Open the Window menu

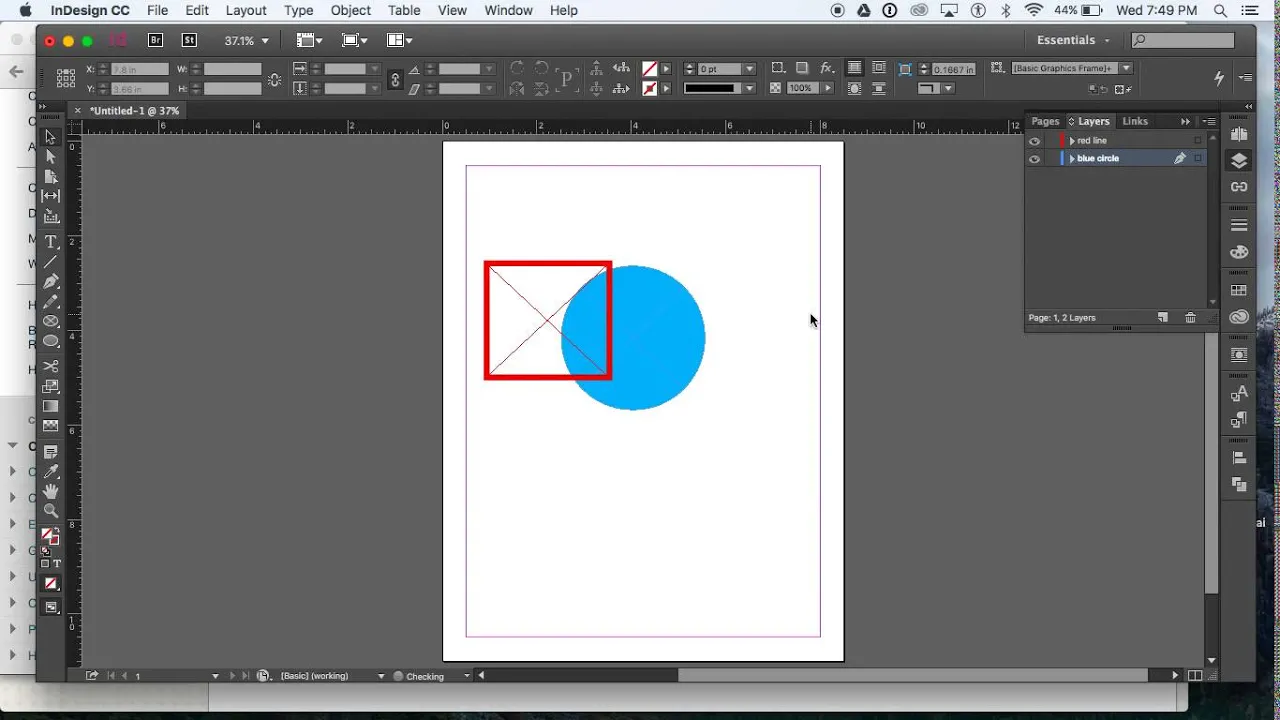point(508,10)
